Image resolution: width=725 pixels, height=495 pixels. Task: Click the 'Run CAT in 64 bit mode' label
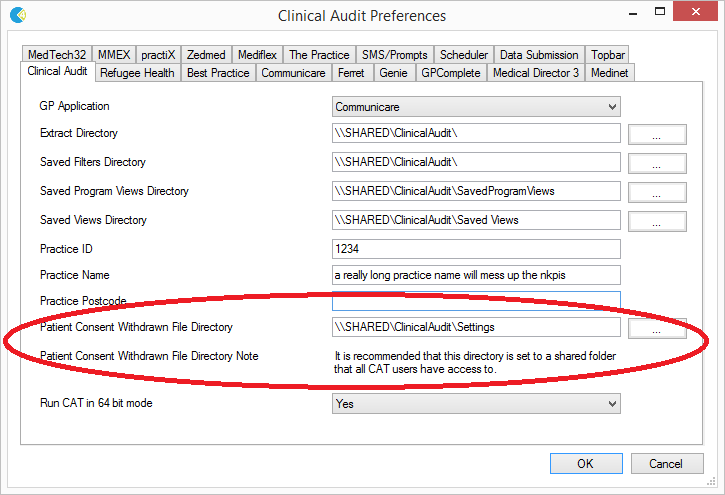click(x=96, y=403)
